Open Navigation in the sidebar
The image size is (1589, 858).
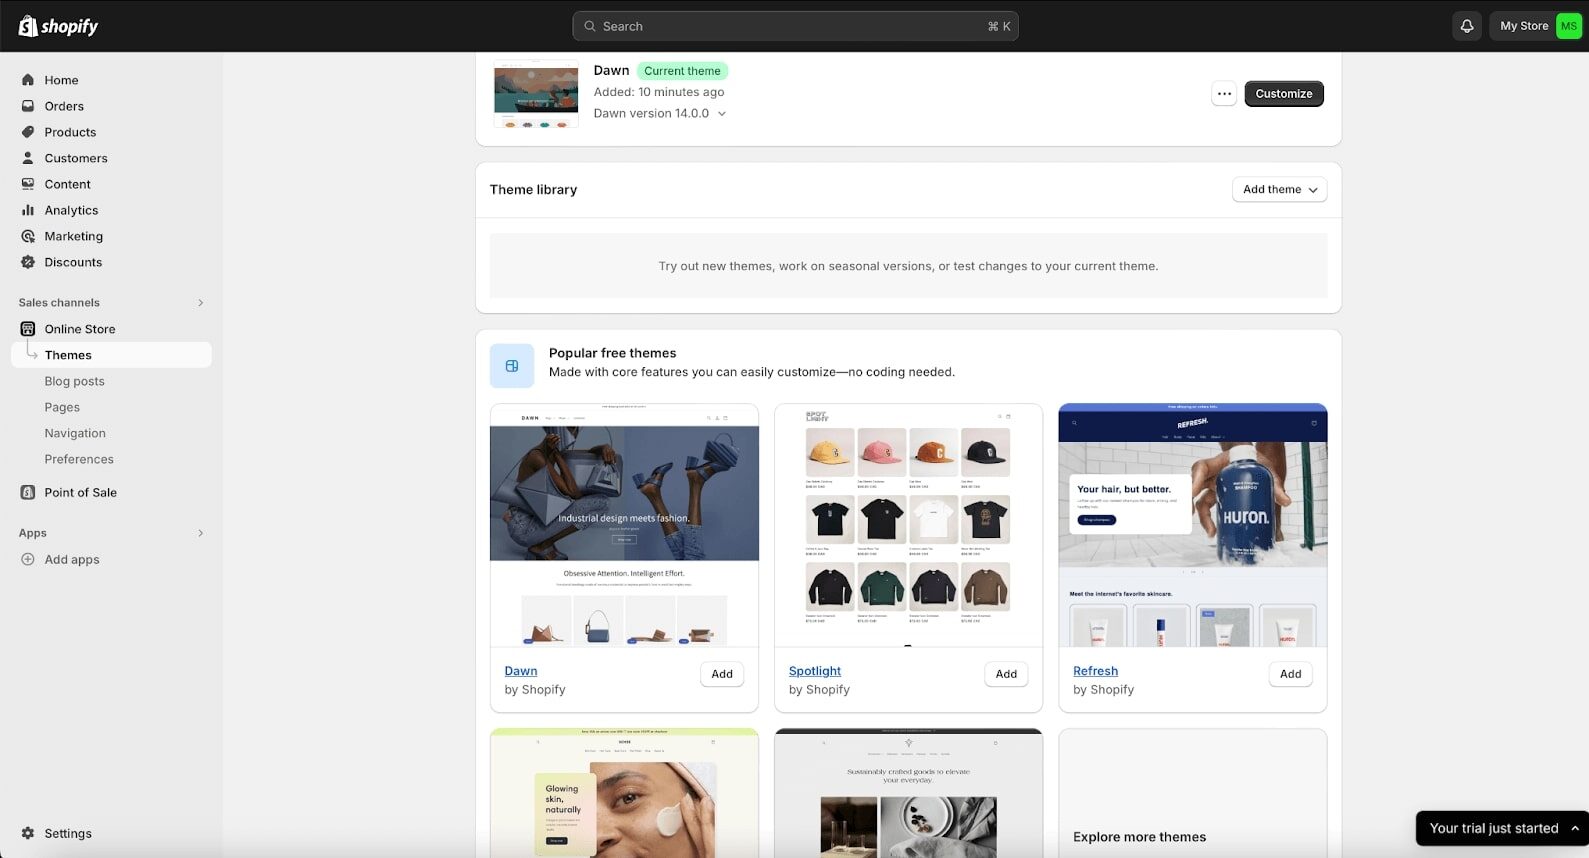click(x=75, y=433)
